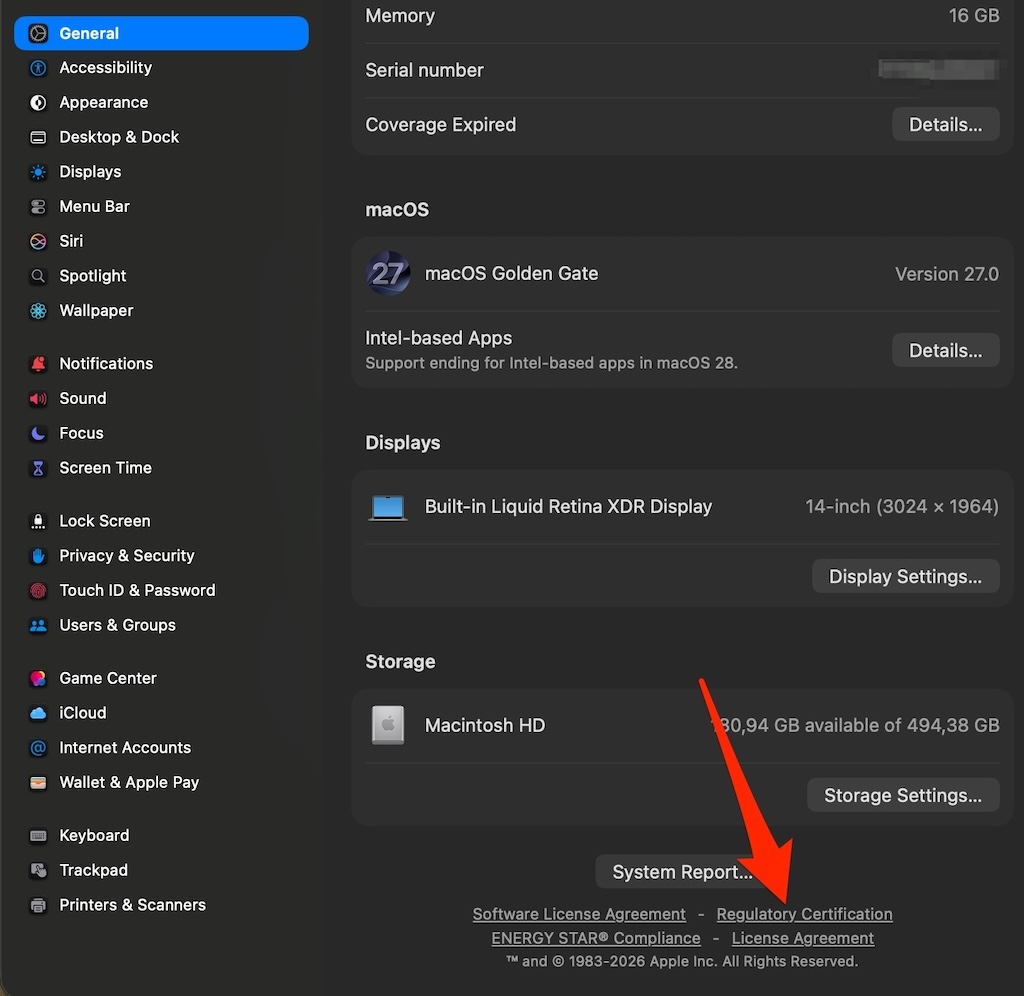This screenshot has height=996, width=1024.
Task: Select Appearance label in sidebar
Action: pyautogui.click(x=103, y=103)
